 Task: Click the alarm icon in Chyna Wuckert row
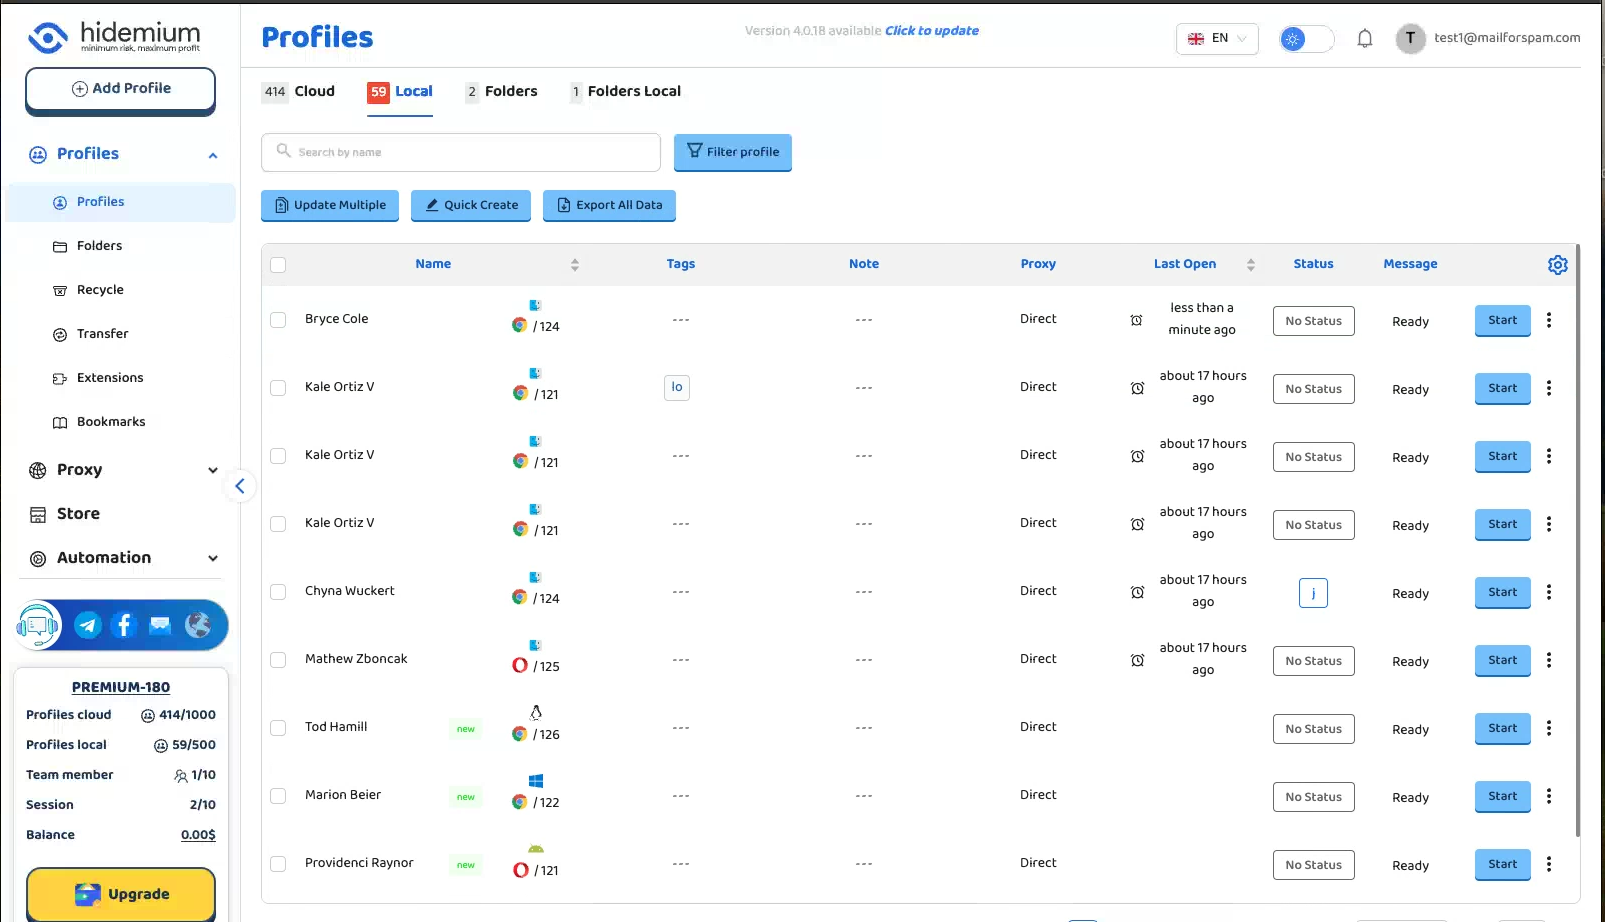coord(1137,592)
